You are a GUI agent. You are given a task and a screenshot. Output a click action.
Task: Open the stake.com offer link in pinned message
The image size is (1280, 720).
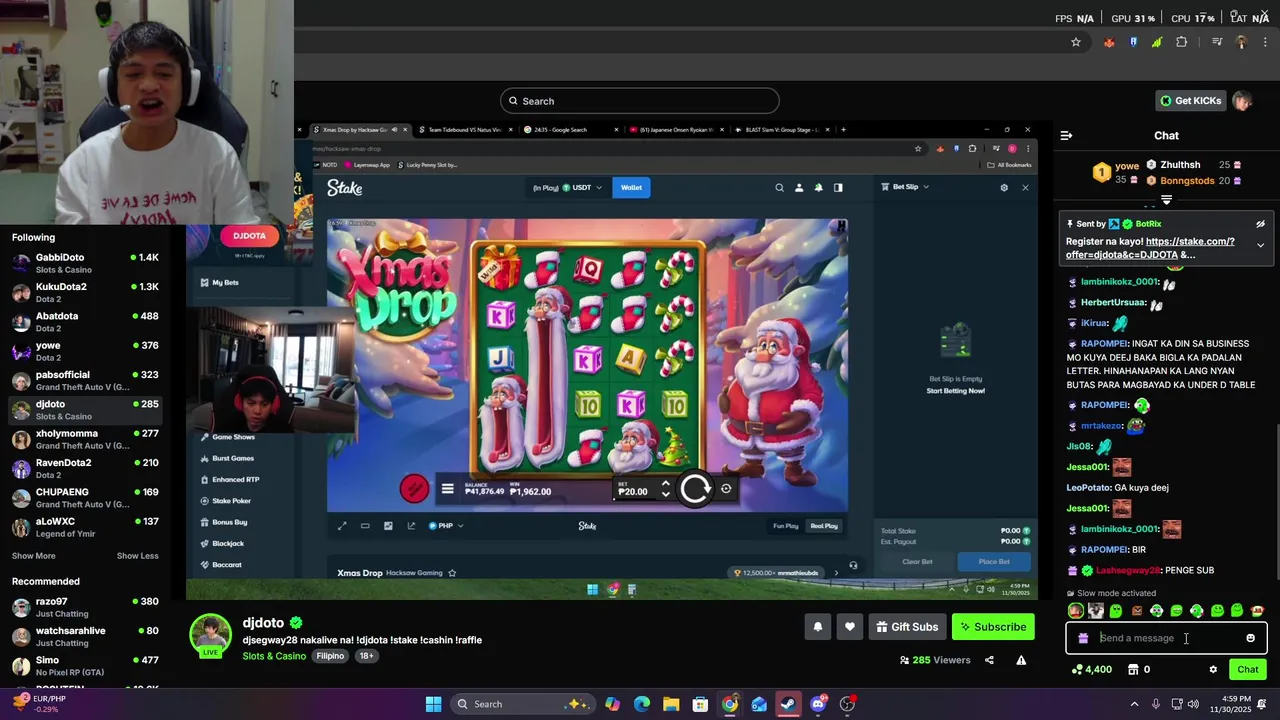point(1150,248)
